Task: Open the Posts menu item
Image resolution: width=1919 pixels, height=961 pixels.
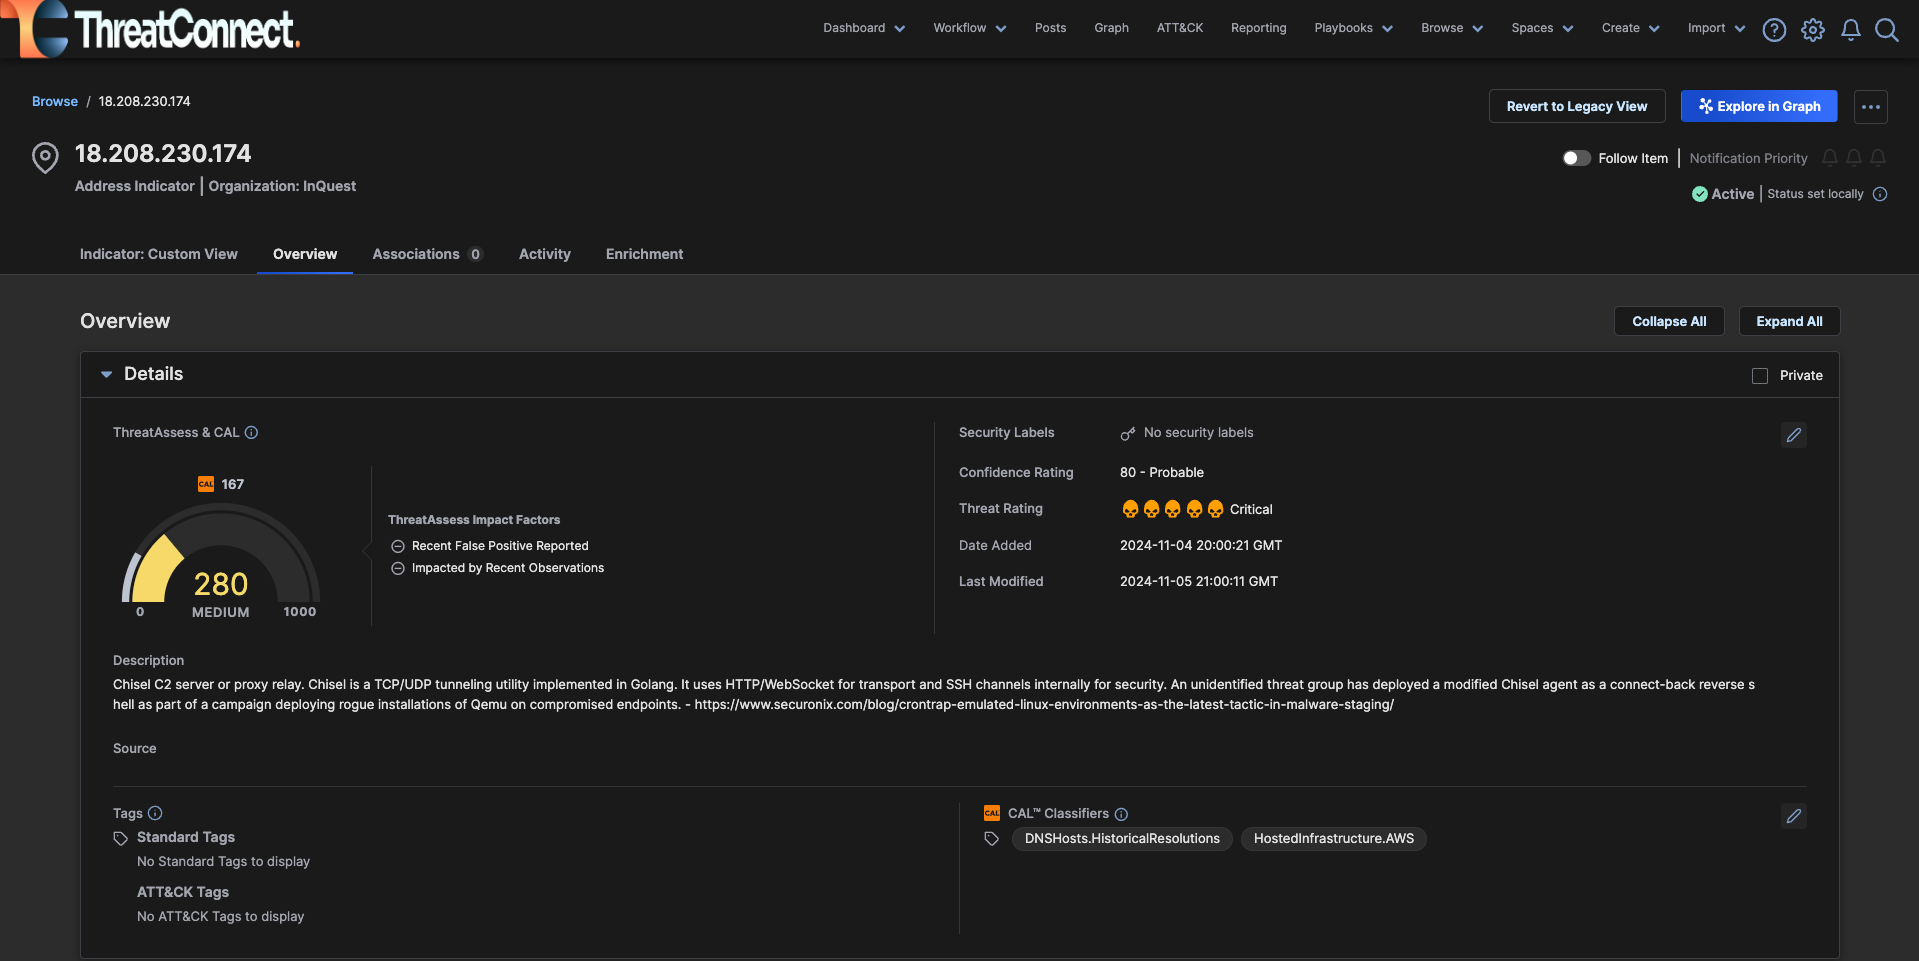Action: (x=1050, y=28)
